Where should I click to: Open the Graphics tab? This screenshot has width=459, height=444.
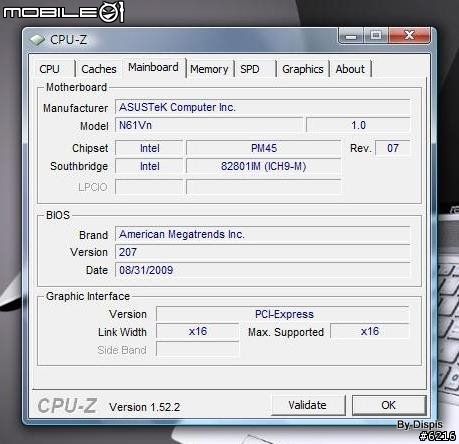[x=303, y=69]
